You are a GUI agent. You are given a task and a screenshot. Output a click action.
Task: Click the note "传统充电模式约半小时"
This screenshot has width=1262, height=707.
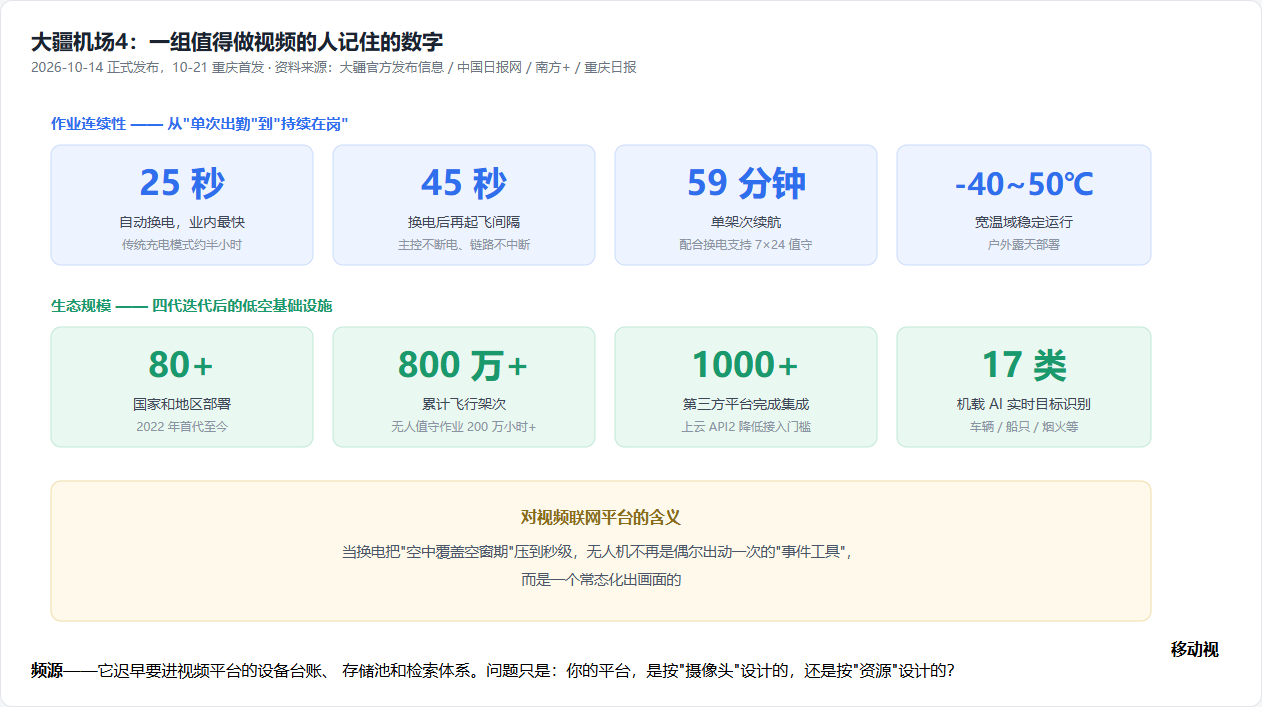[x=182, y=244]
